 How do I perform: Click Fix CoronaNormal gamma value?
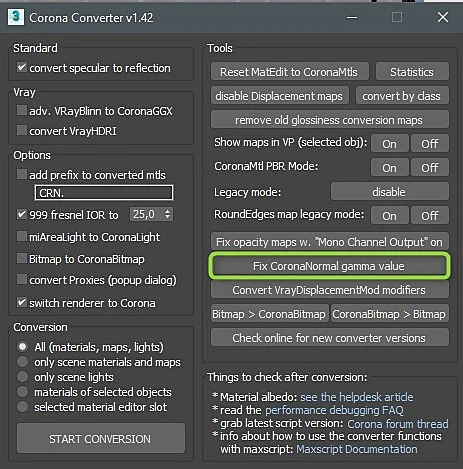click(x=330, y=266)
